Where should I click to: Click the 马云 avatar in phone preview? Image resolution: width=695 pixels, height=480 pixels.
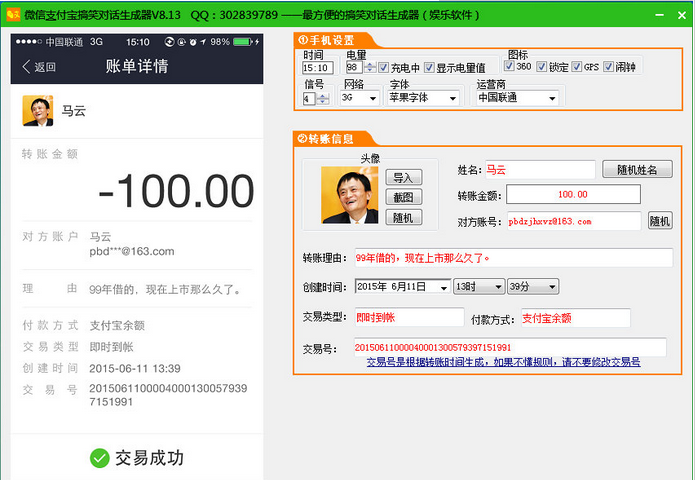click(x=38, y=111)
